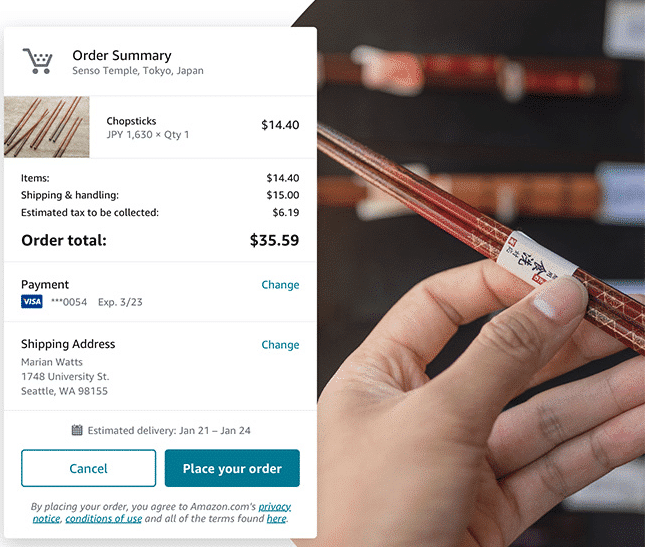
Task: Click the calendar icon beside estimated delivery
Action: (x=77, y=430)
